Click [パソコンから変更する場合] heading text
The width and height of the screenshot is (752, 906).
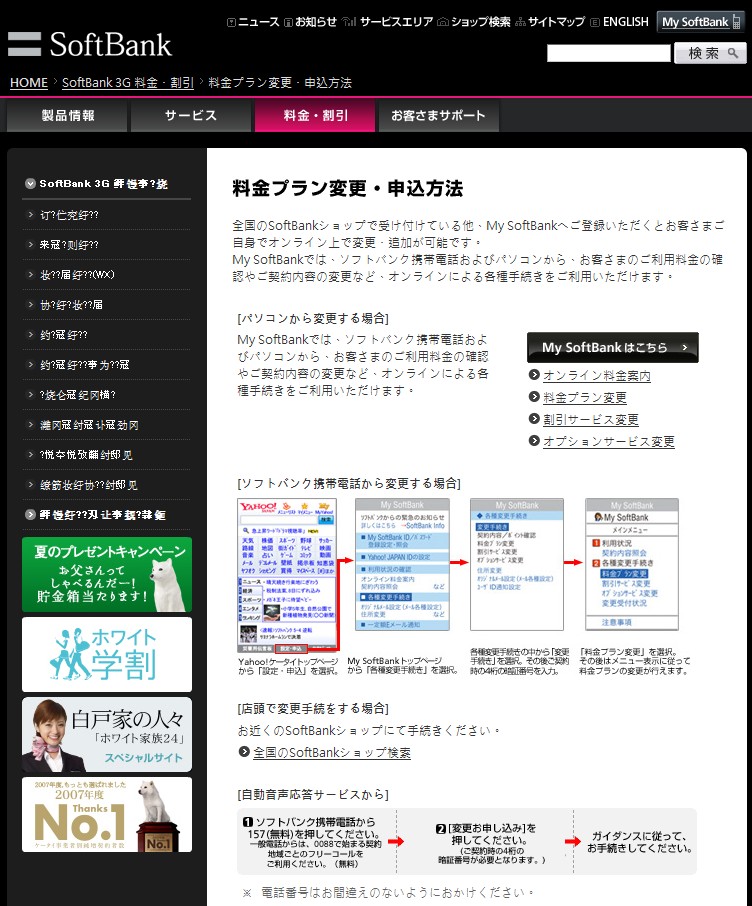313,318
